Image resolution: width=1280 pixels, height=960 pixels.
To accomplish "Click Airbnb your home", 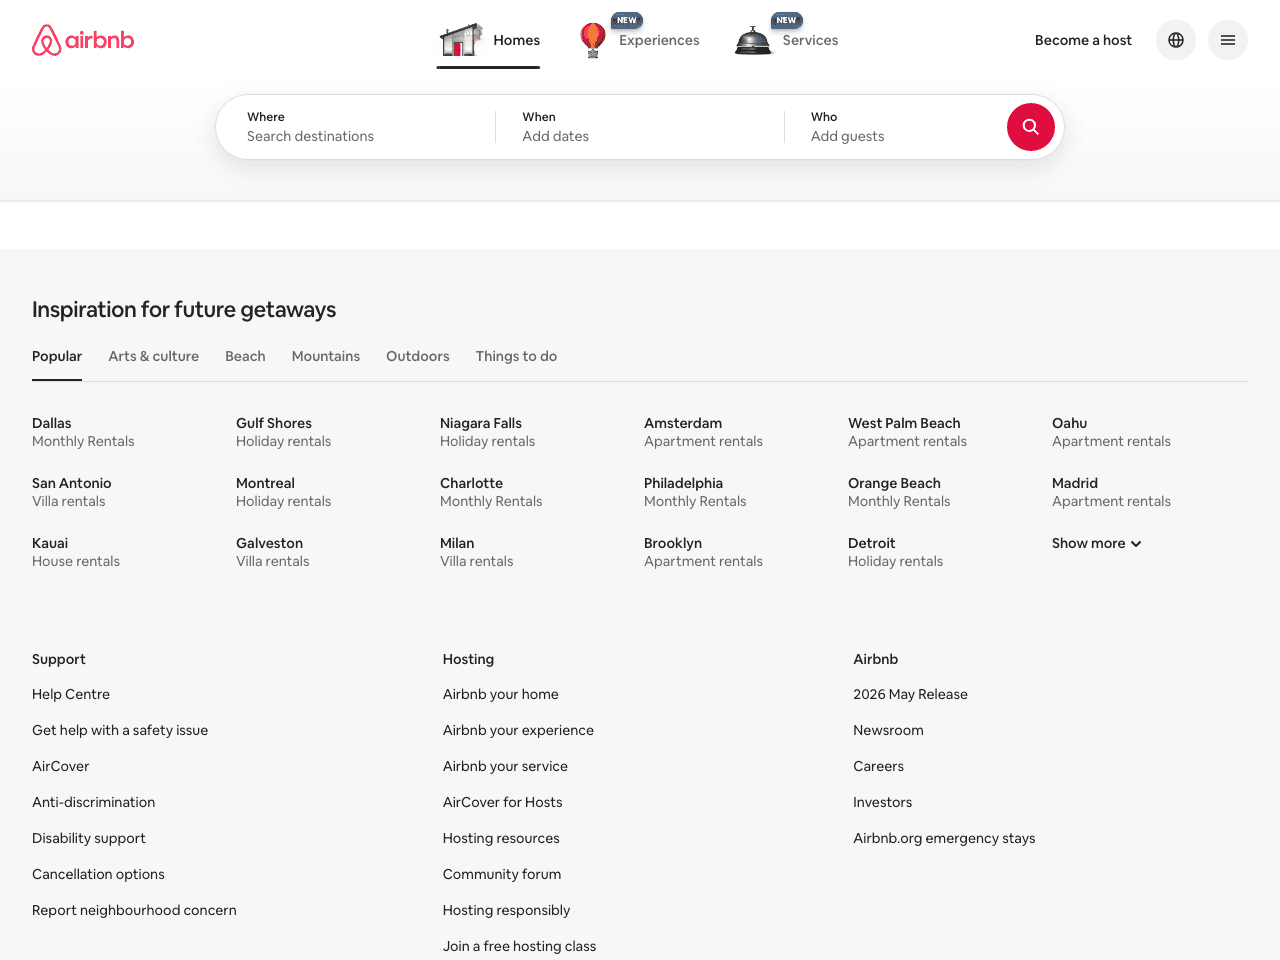I will (x=501, y=694).
